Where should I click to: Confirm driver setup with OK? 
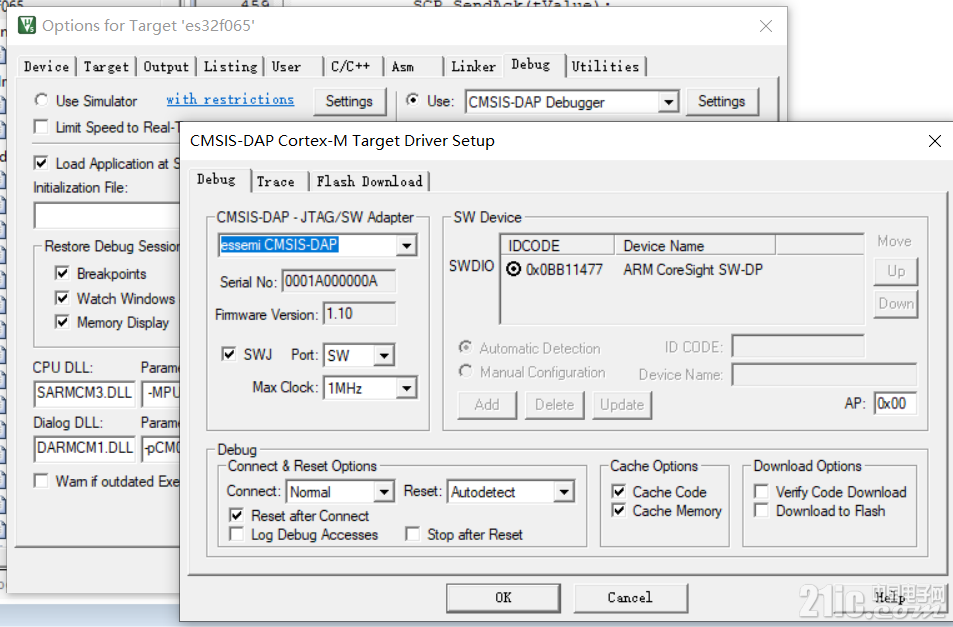(x=503, y=598)
